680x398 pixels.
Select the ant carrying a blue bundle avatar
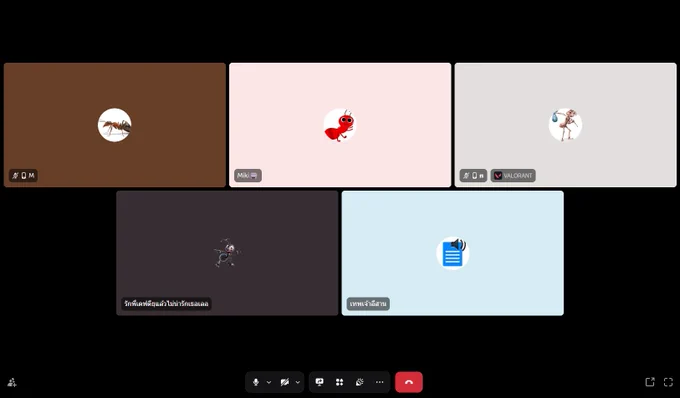click(565, 125)
